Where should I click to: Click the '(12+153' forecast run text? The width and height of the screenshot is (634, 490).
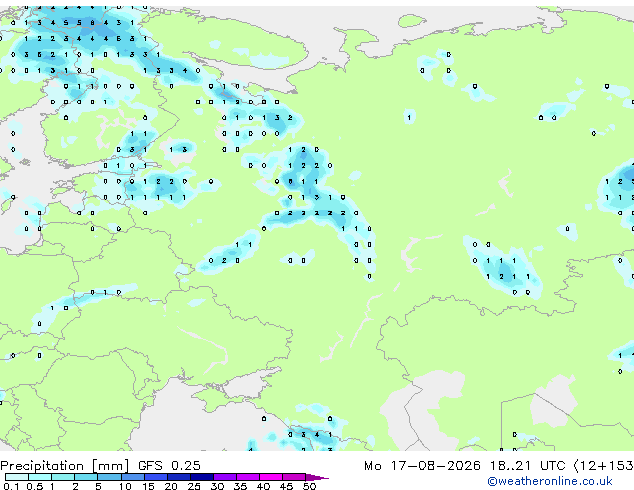point(603,466)
